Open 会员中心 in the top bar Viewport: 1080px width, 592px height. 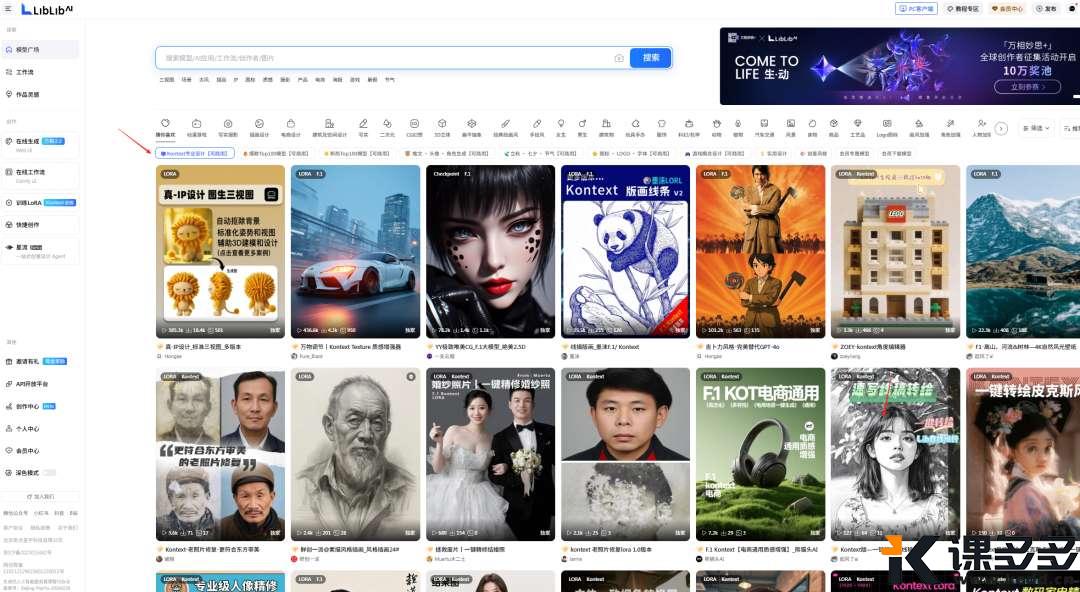coord(1007,9)
